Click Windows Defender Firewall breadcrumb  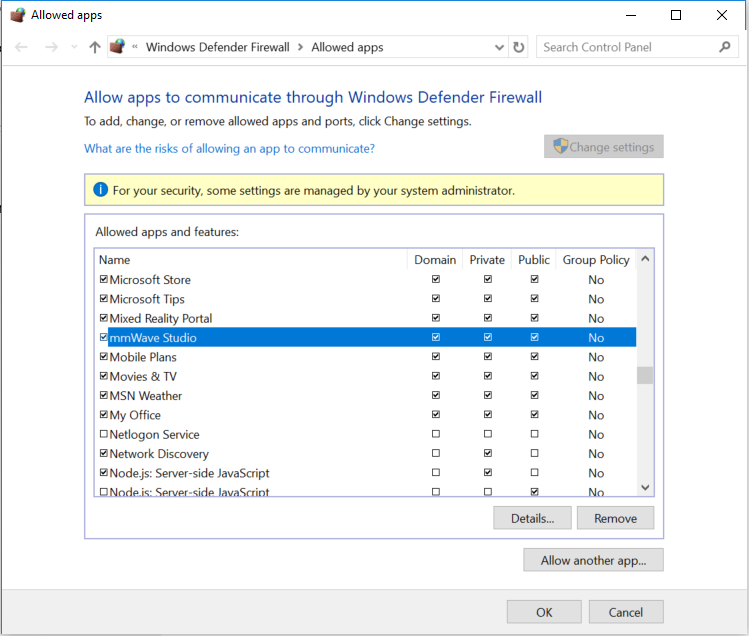pos(217,47)
